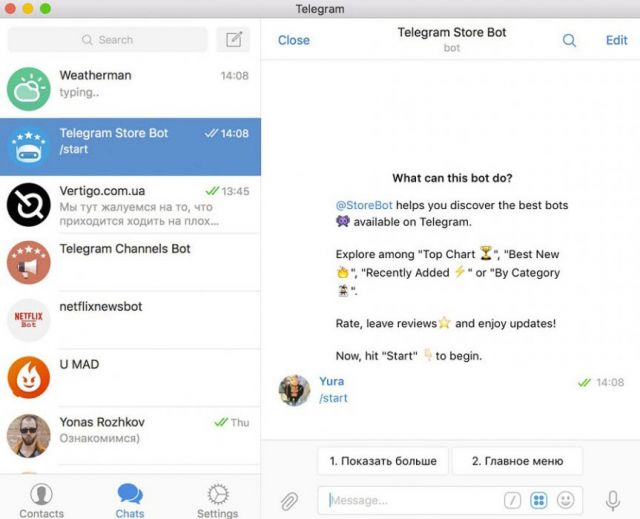The height and width of the screenshot is (519, 640).
Task: Click the 14:08 timestamp on Yura's message
Action: tap(610, 382)
